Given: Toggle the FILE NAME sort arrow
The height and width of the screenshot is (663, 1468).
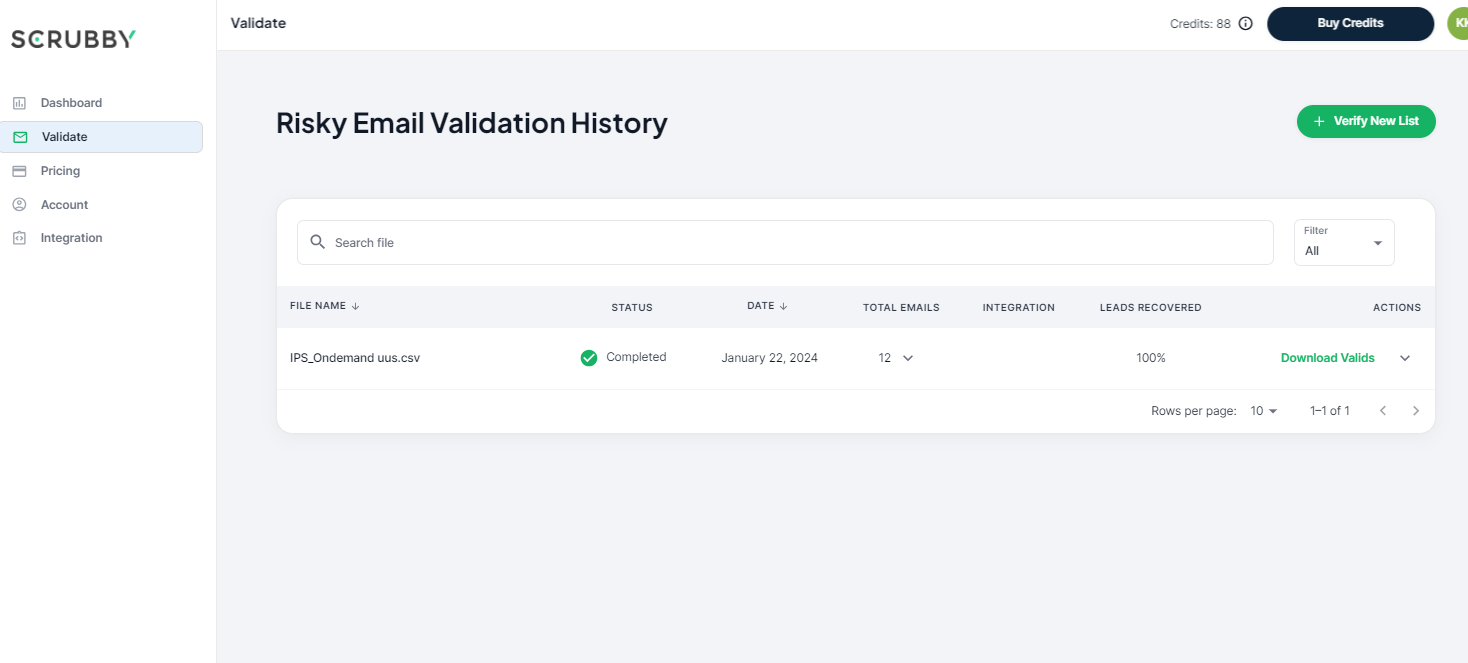Looking at the screenshot, I should point(355,306).
